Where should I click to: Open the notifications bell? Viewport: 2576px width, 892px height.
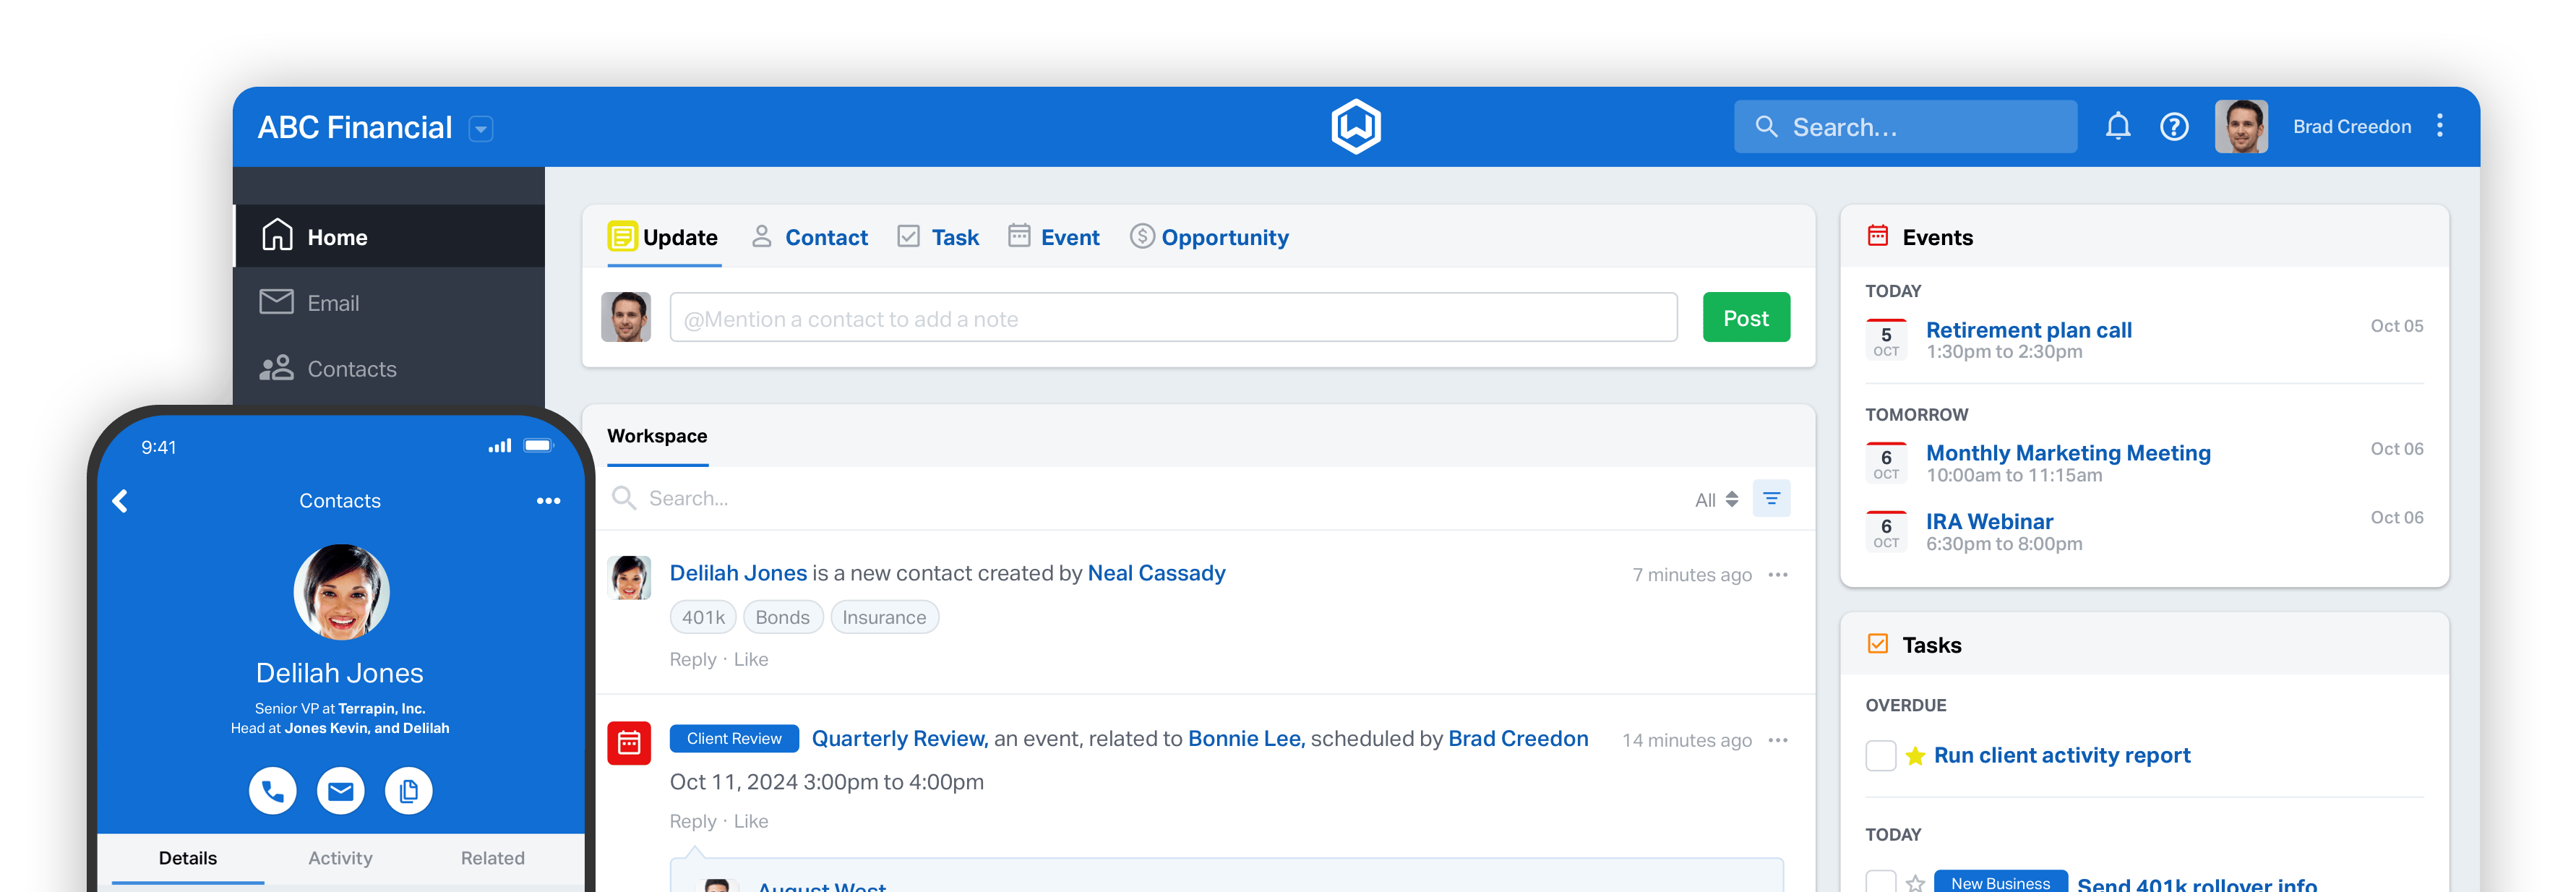[x=2117, y=127]
